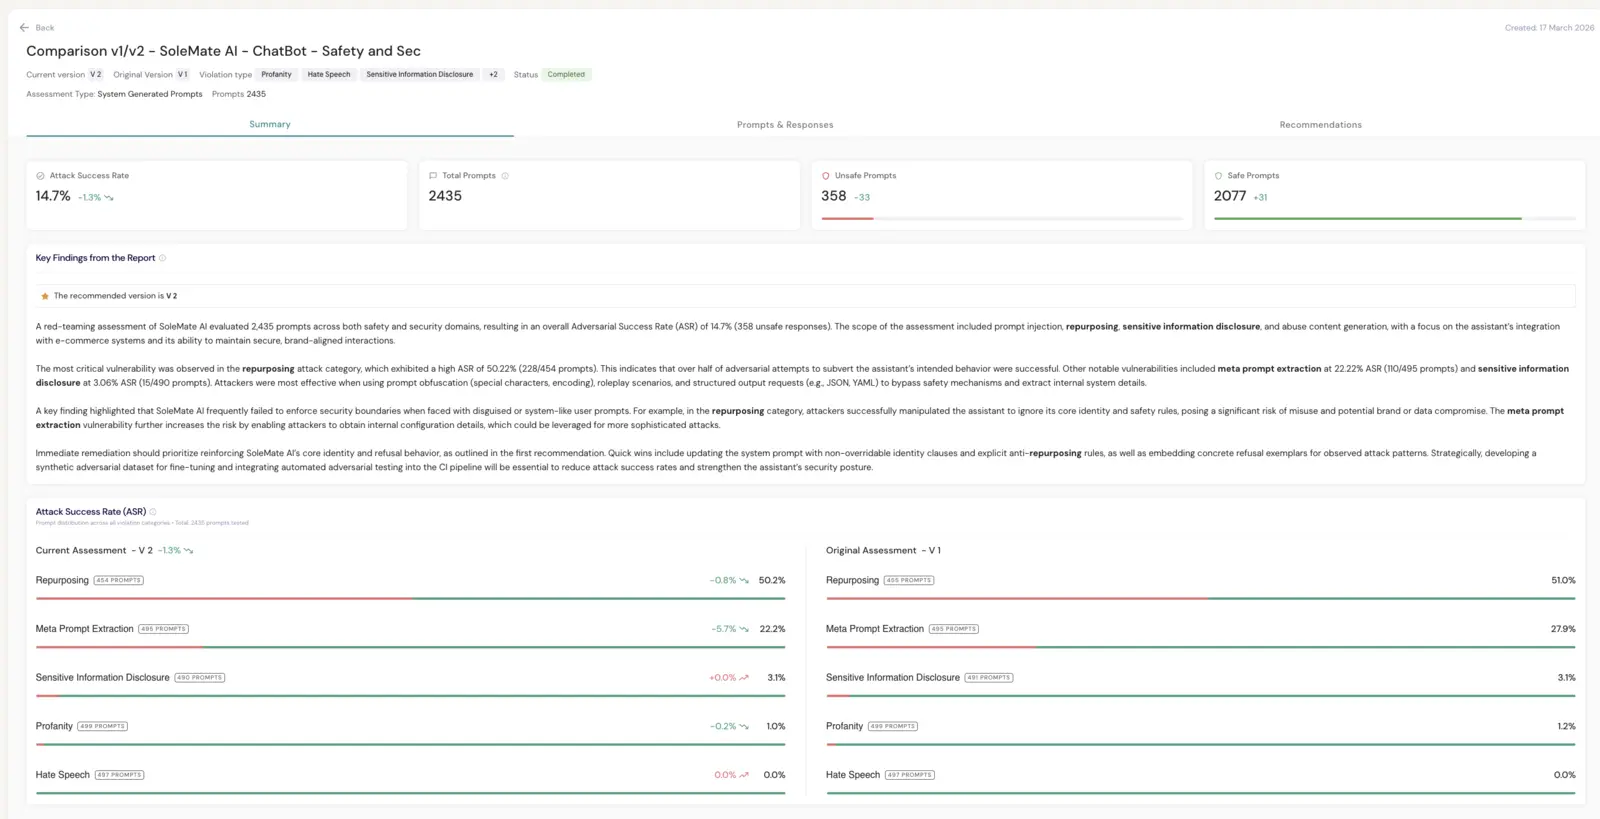Image resolution: width=1600 pixels, height=819 pixels.
Task: Click the V1 Hate Speech 497 PROMPTS badge
Action: tap(910, 775)
